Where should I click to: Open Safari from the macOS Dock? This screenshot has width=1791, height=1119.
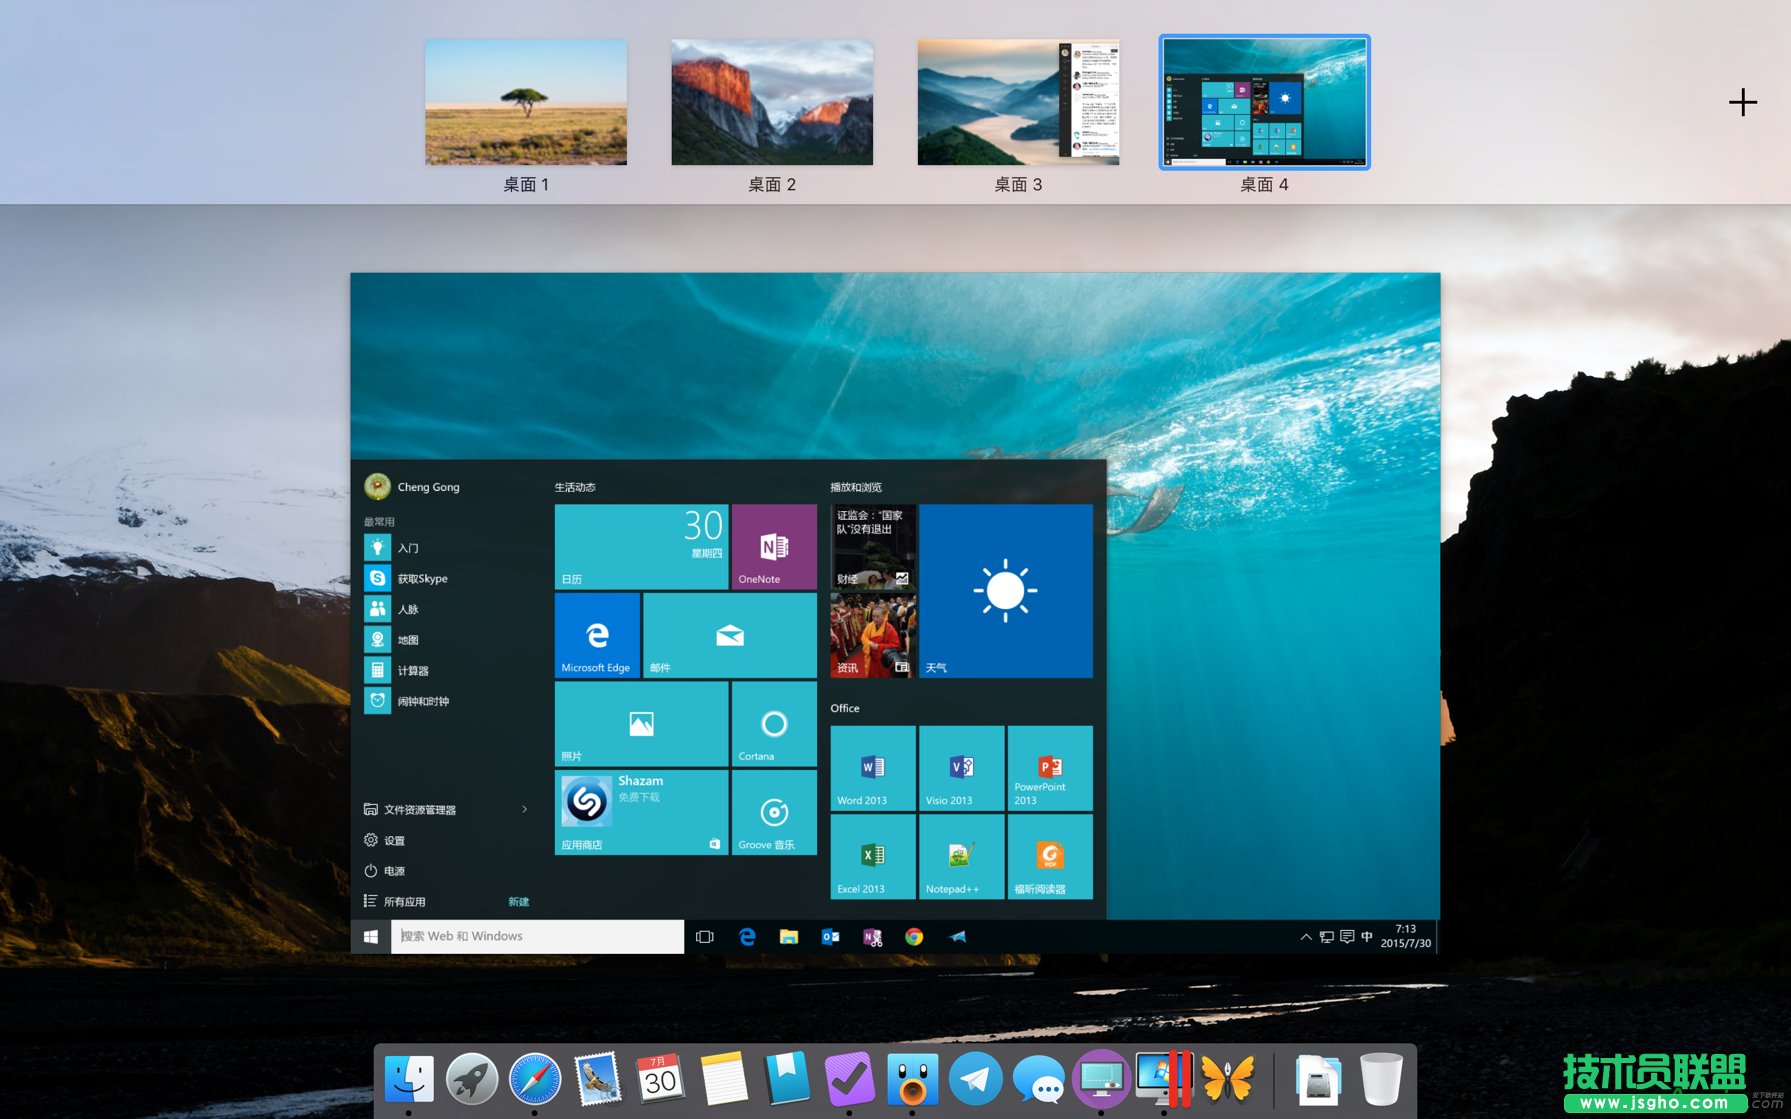(534, 1080)
